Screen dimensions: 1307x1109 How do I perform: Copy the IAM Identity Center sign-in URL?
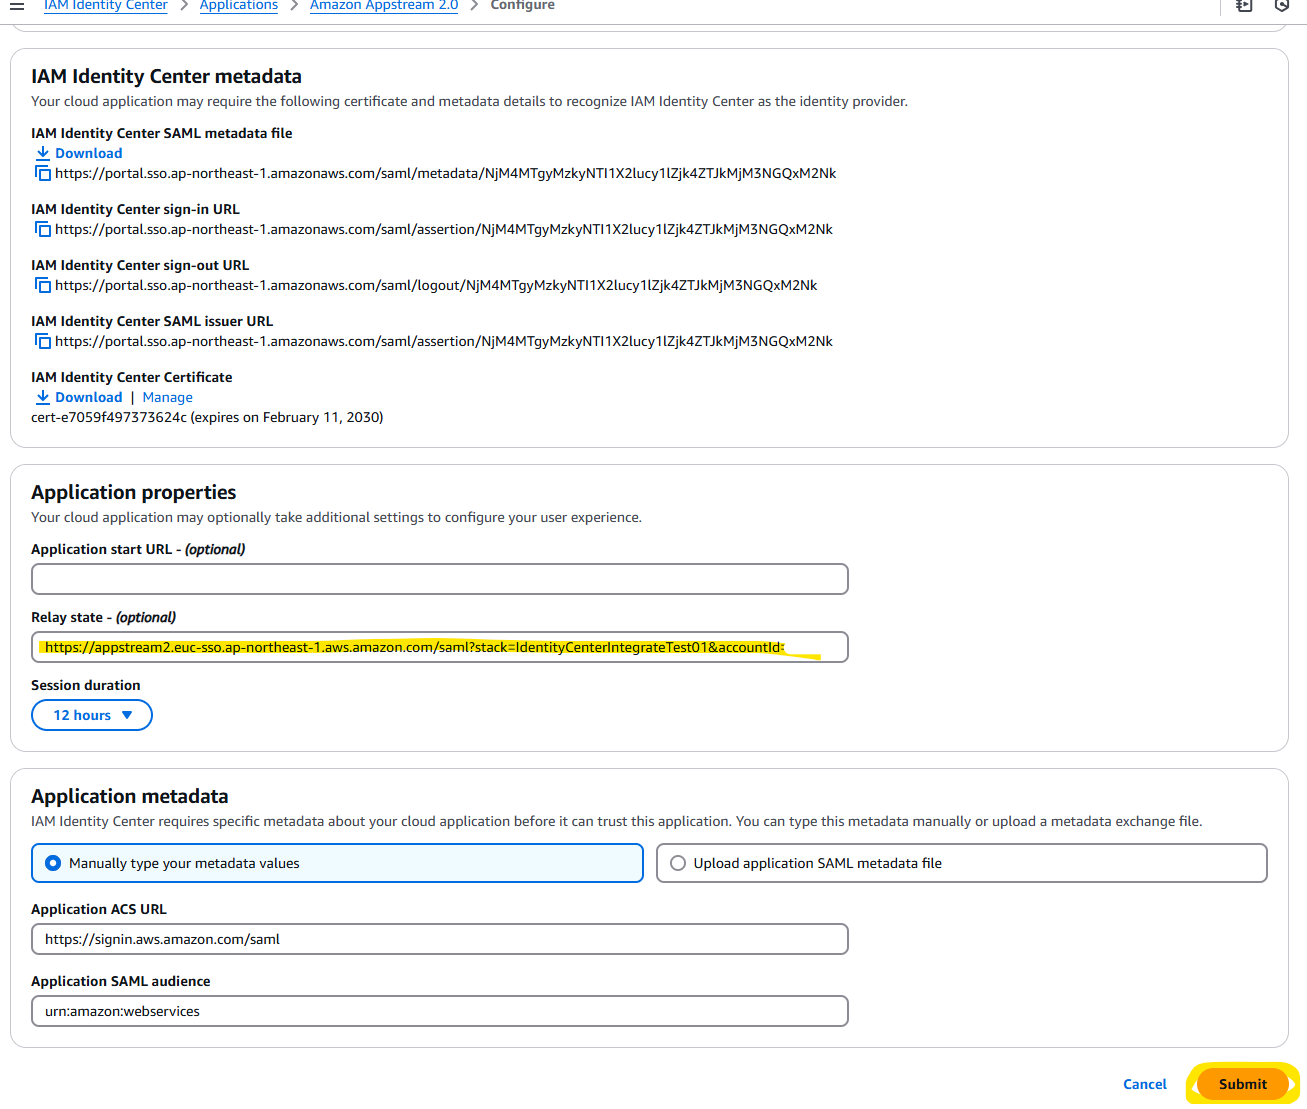pyautogui.click(x=43, y=229)
